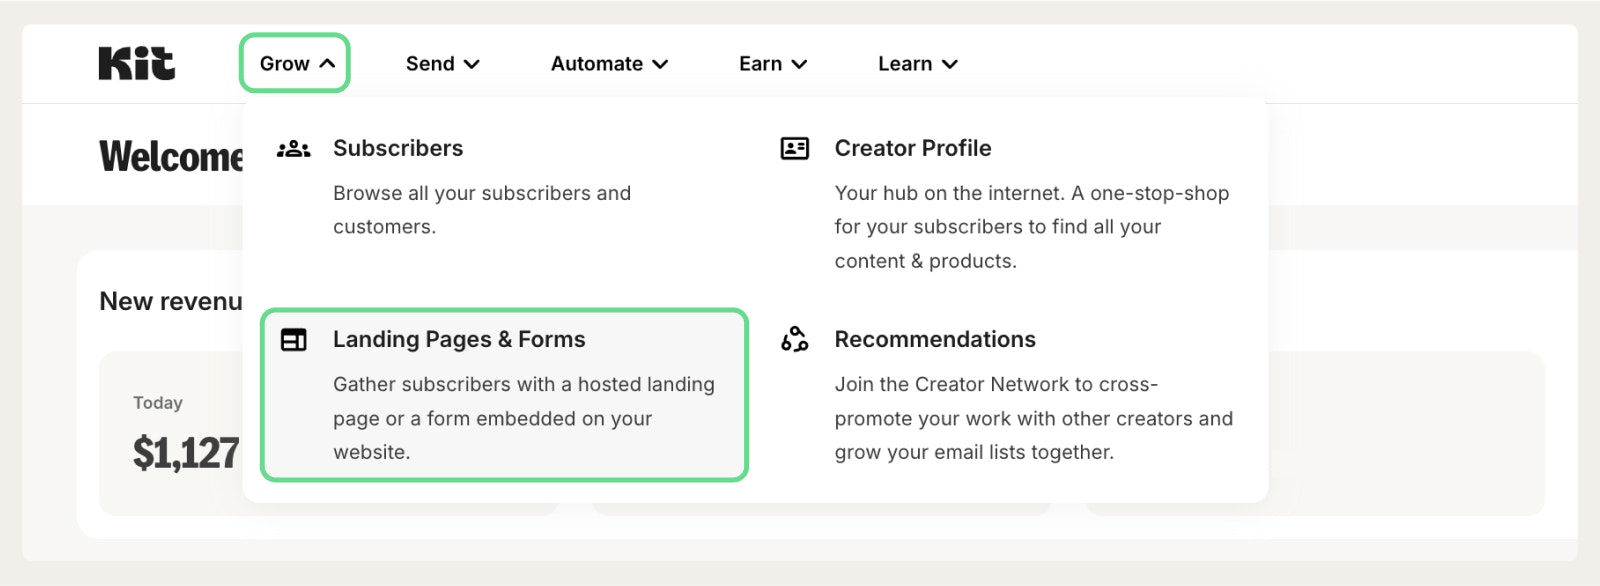Click the Landing Pages & Forms layout icon
This screenshot has width=1600, height=586.
pos(293,340)
